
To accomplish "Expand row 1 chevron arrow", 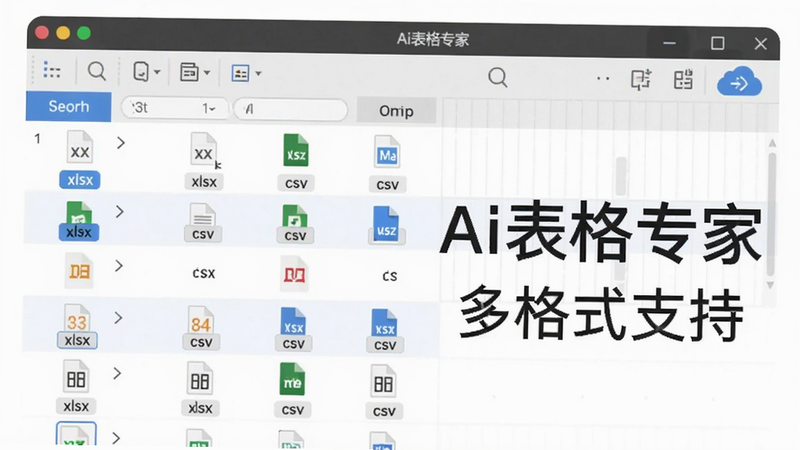I will tap(120, 143).
